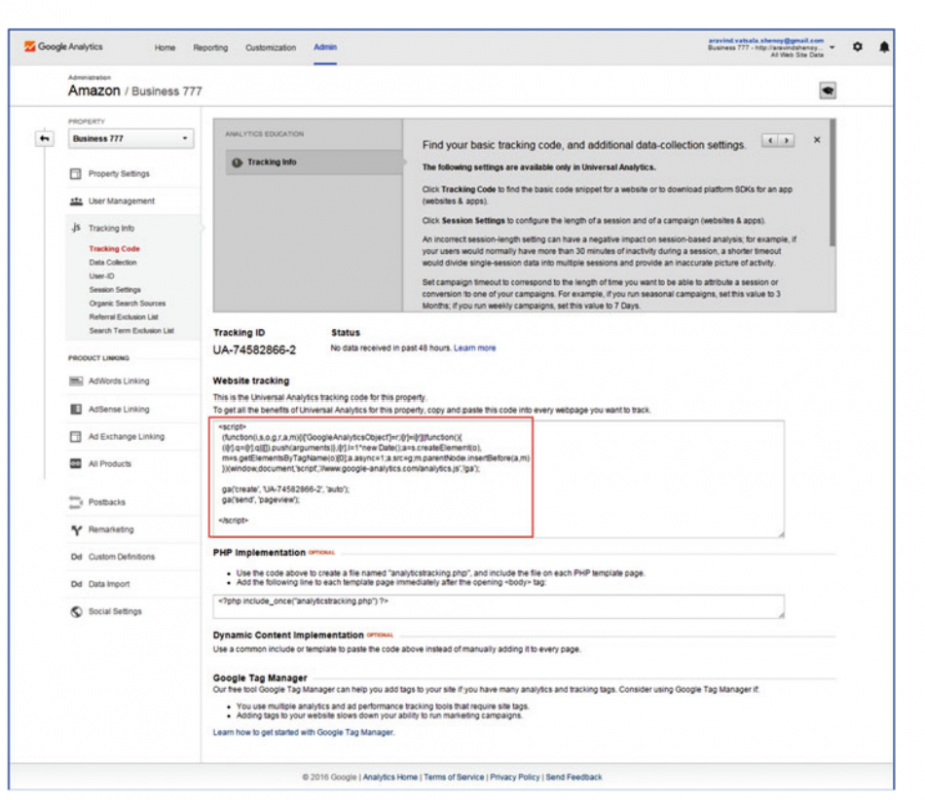The width and height of the screenshot is (925, 800).
Task: Open Data Import
Action: (x=109, y=584)
